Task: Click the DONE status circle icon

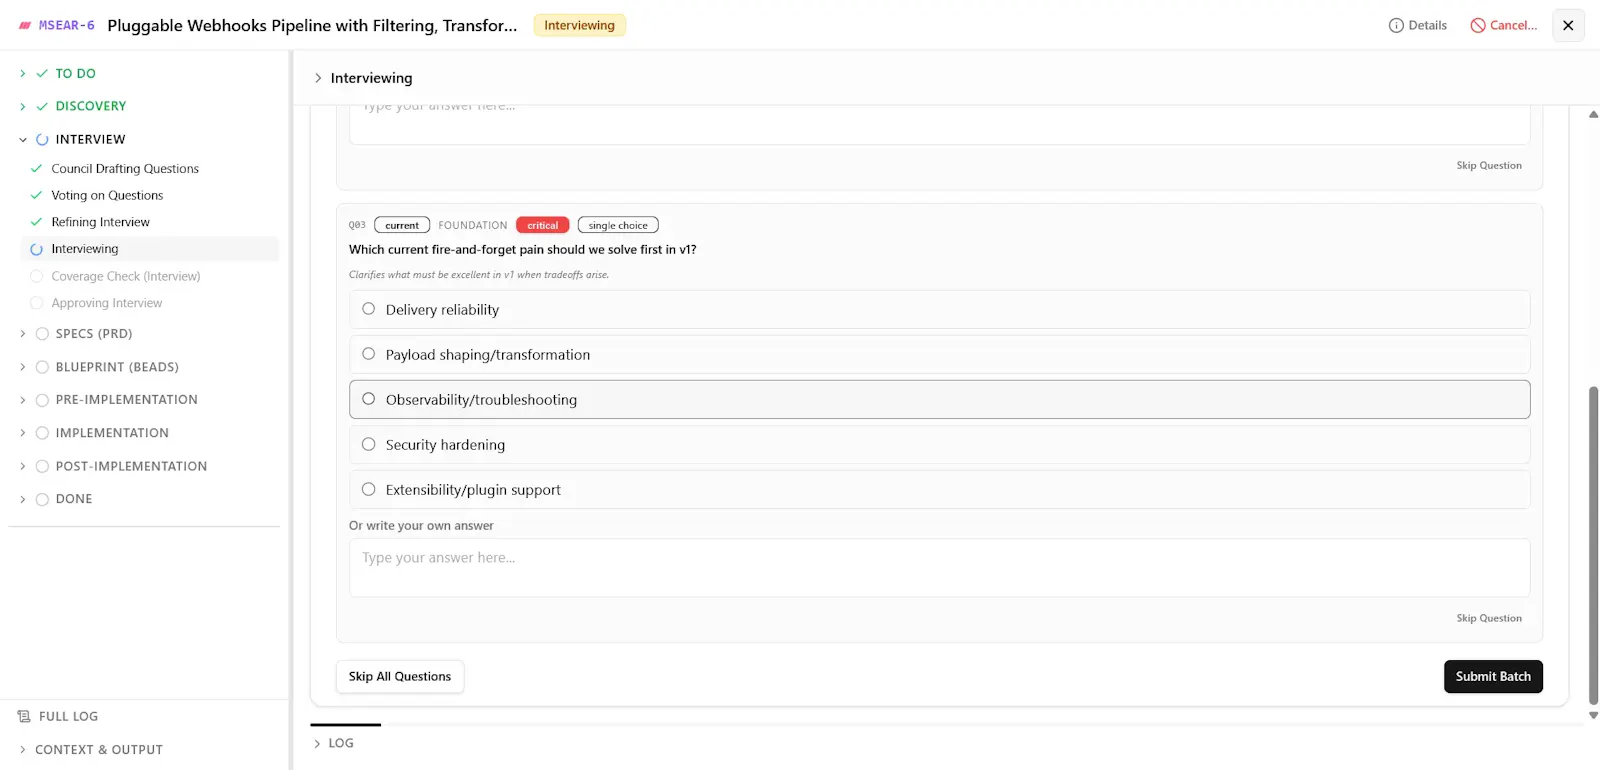Action: [42, 499]
